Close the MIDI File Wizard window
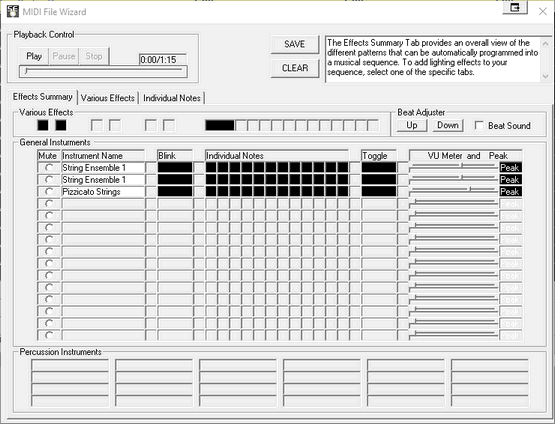555x424 pixels. pyautogui.click(x=543, y=11)
